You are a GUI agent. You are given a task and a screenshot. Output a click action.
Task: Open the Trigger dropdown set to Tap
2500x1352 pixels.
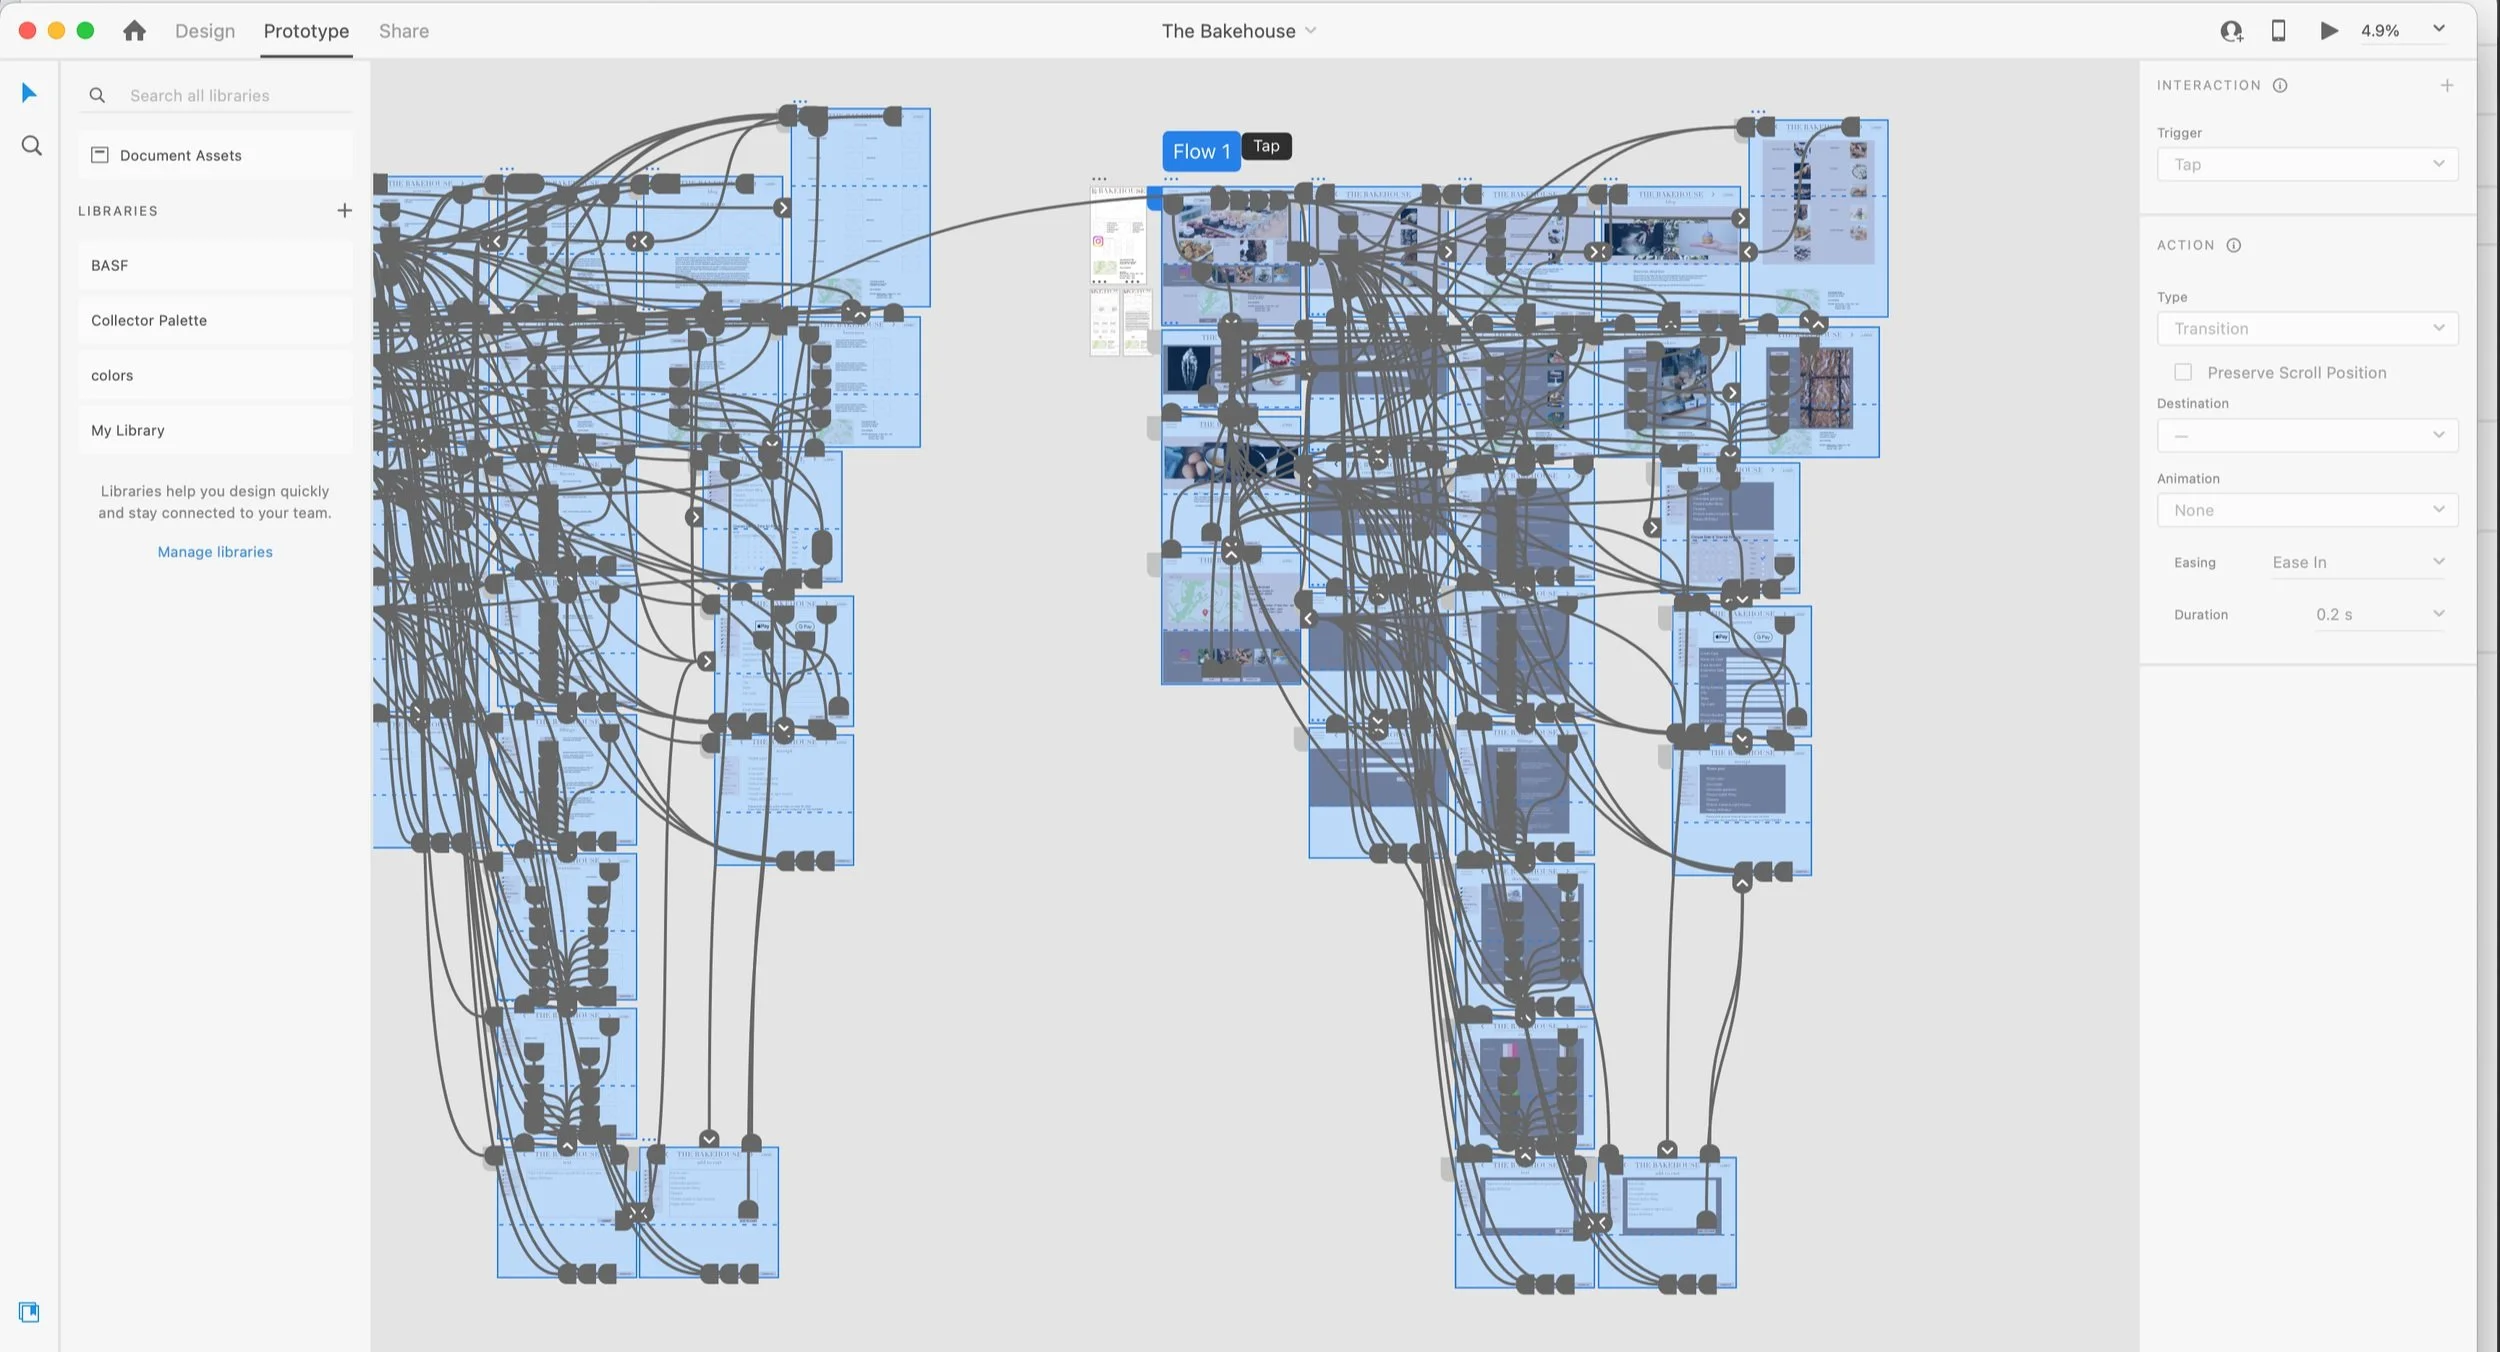(2307, 164)
